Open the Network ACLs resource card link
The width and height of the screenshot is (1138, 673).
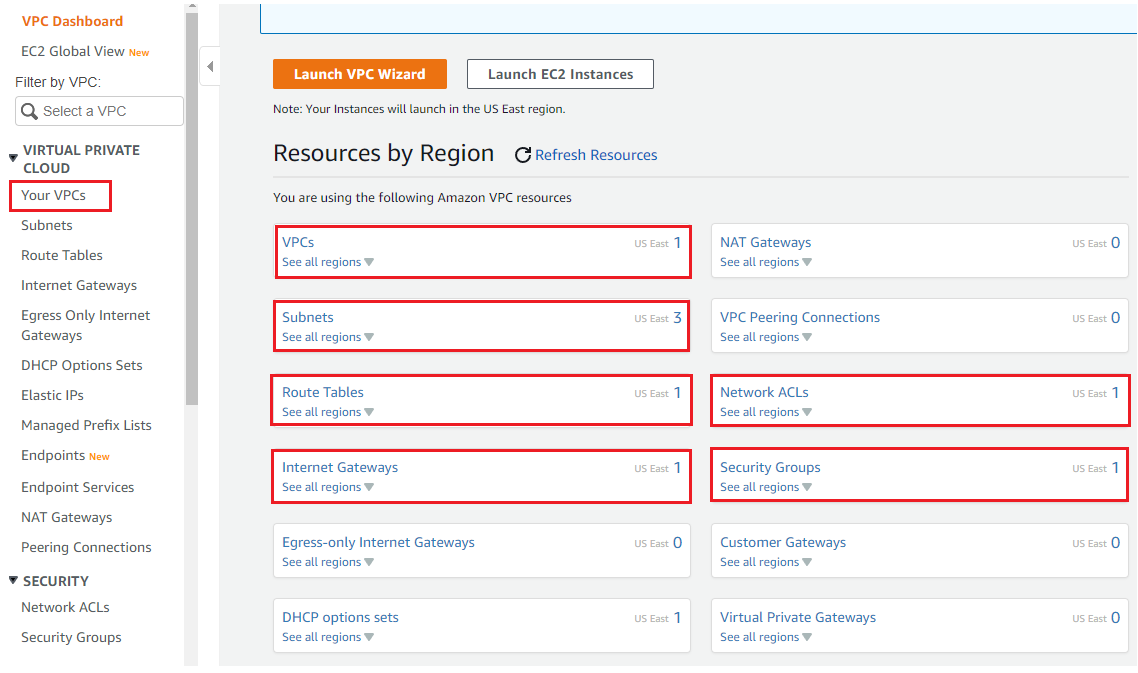click(x=764, y=392)
